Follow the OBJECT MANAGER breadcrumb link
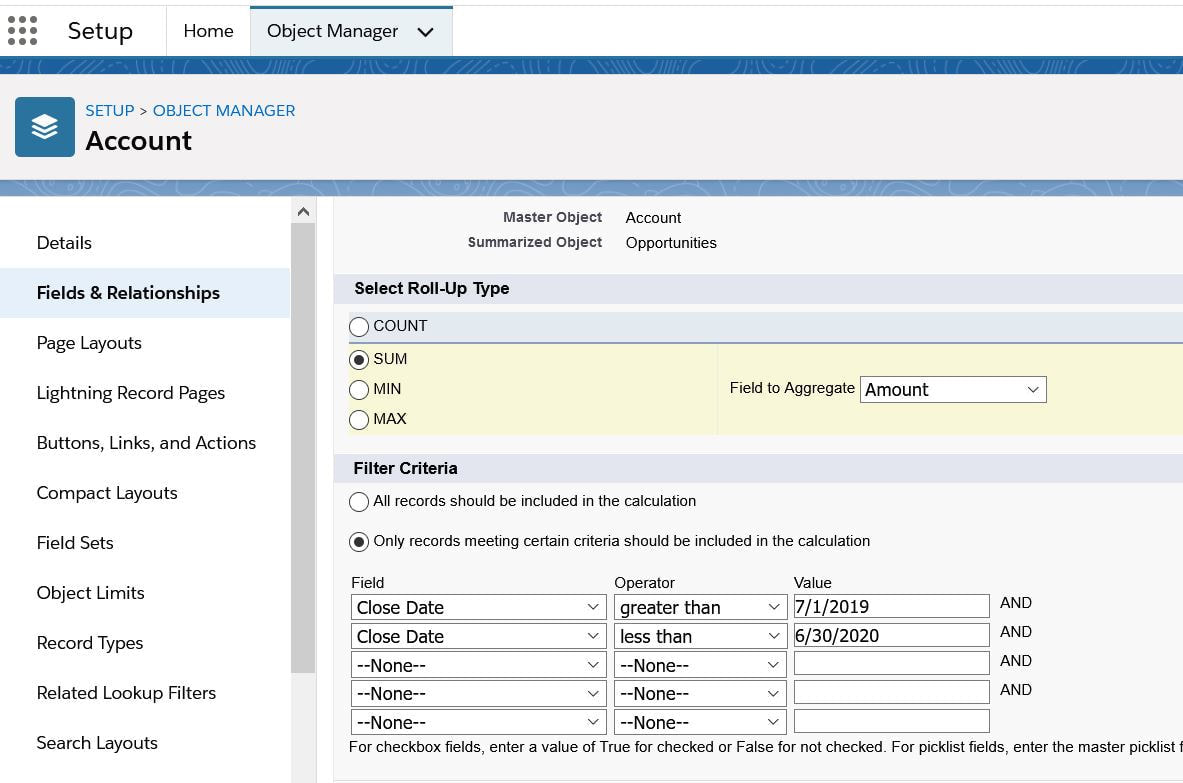This screenshot has height=783, width=1183. (x=224, y=110)
